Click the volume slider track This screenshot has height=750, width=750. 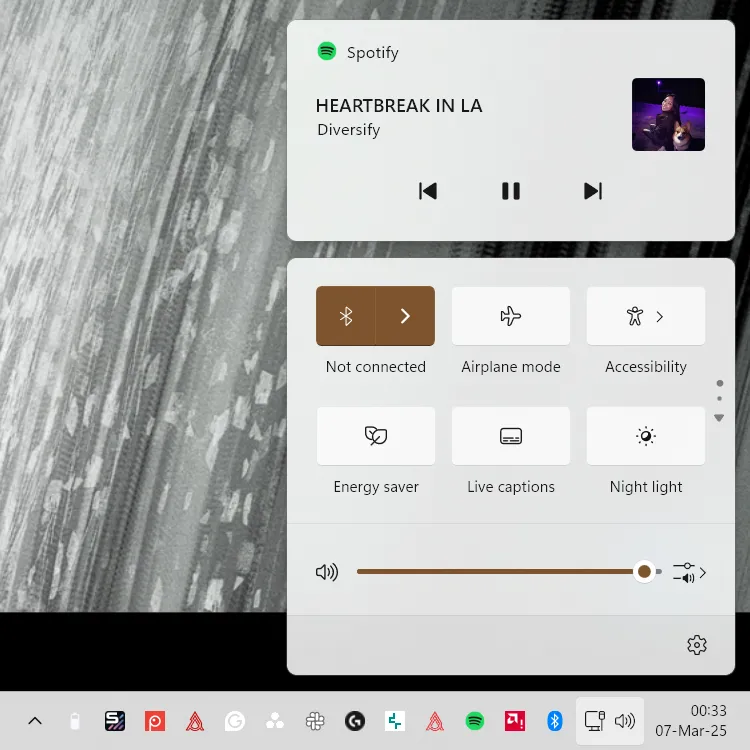point(500,572)
